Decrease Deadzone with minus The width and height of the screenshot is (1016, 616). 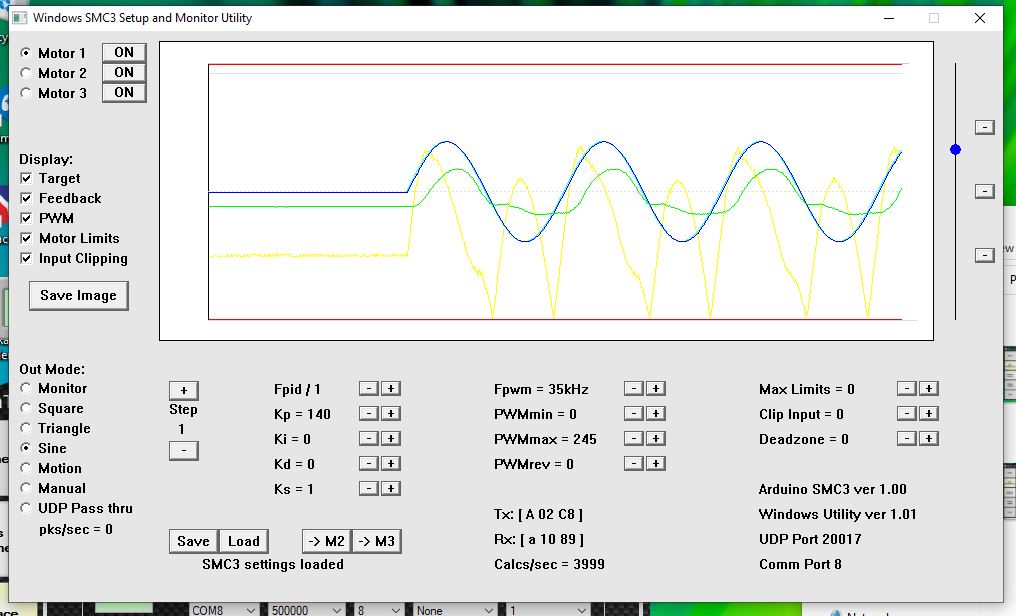pos(906,439)
